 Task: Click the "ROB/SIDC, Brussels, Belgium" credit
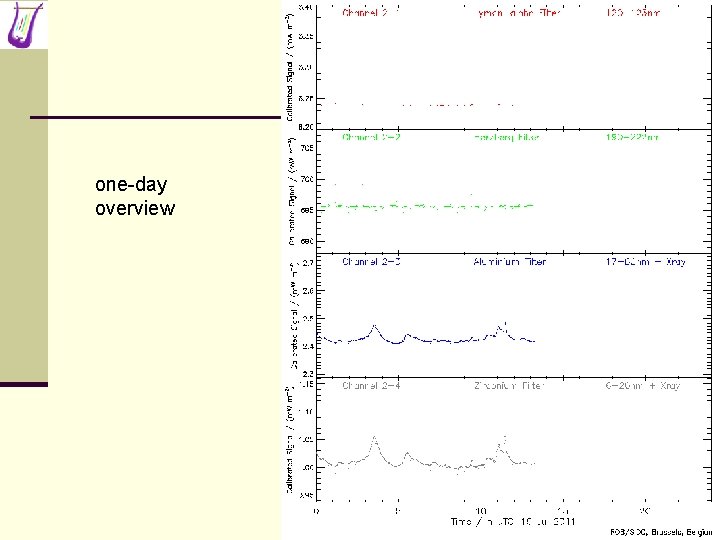[x=661, y=532]
